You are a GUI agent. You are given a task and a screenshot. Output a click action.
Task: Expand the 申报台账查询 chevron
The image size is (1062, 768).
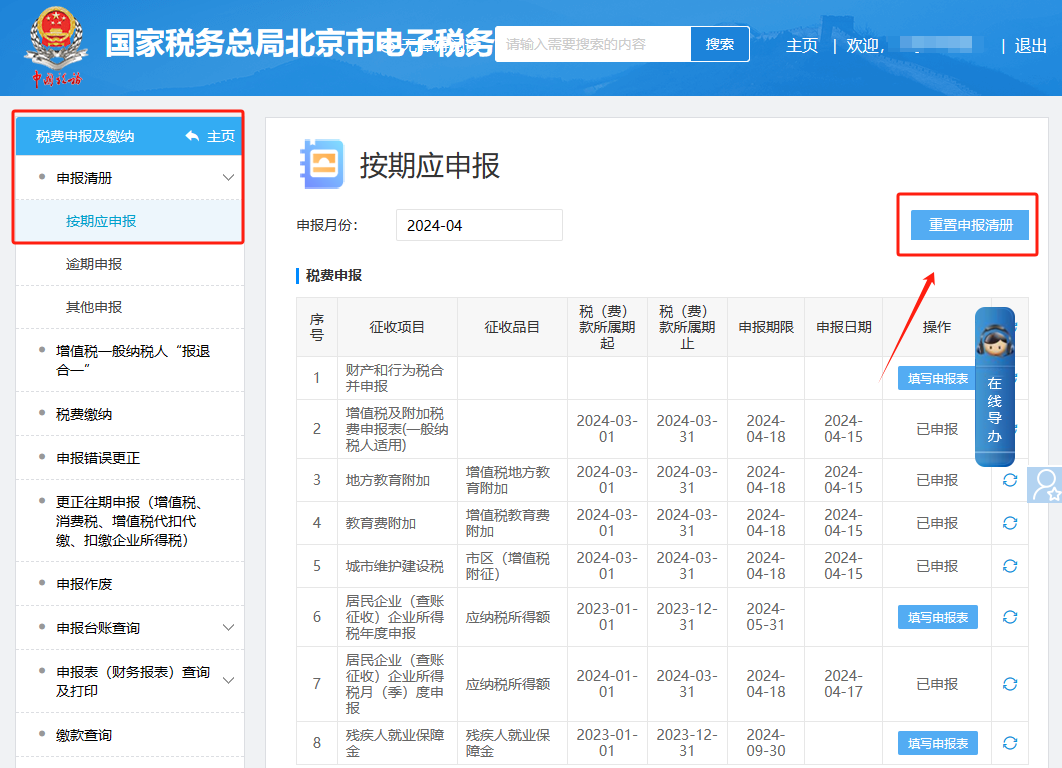coord(228,628)
